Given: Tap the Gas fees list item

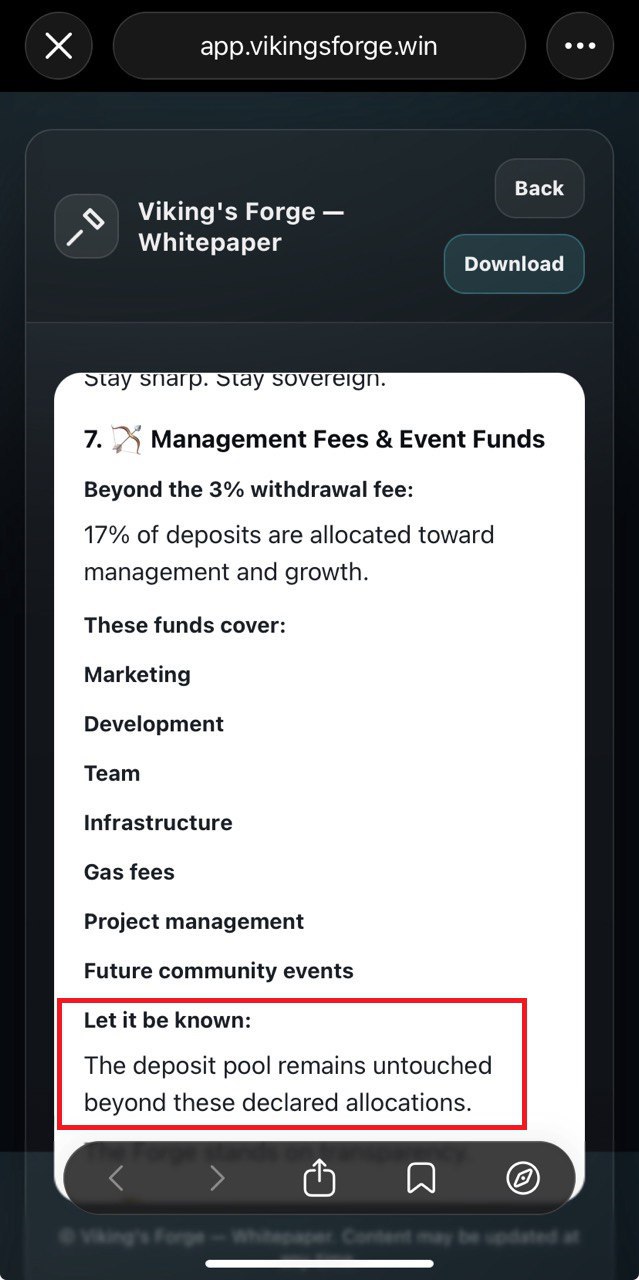Looking at the screenshot, I should tap(129, 872).
